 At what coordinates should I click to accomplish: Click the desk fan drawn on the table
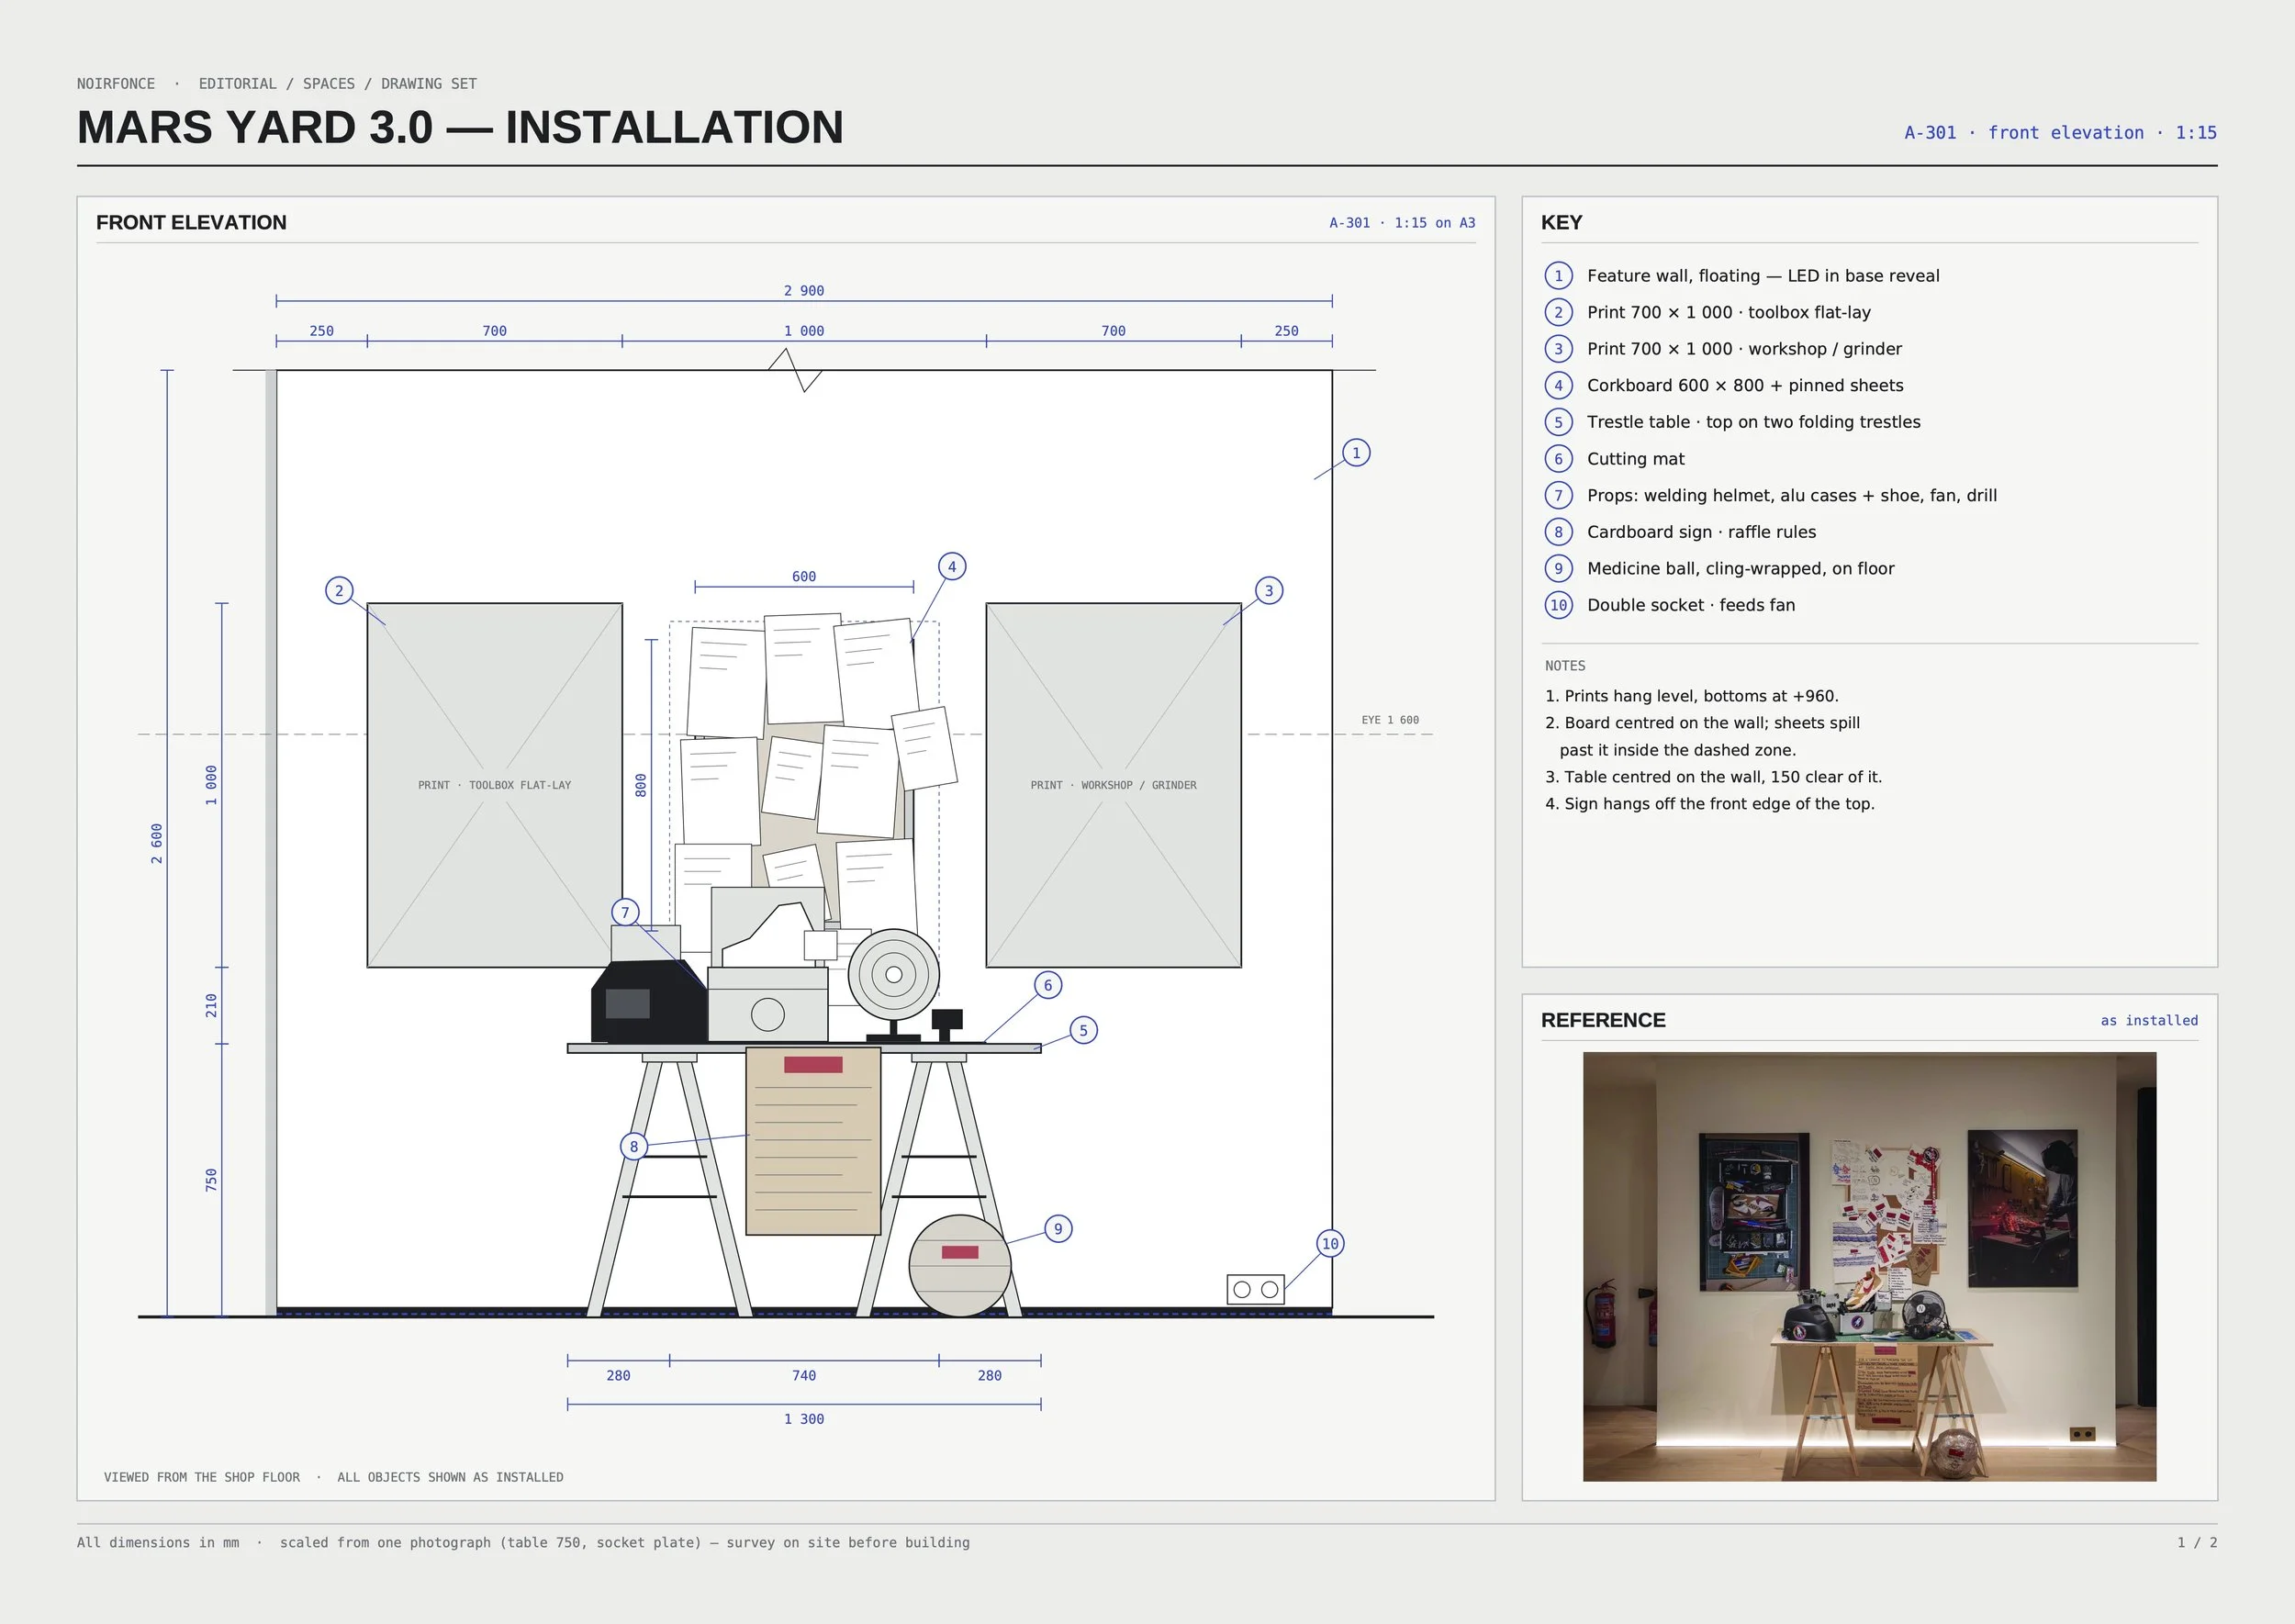(894, 985)
